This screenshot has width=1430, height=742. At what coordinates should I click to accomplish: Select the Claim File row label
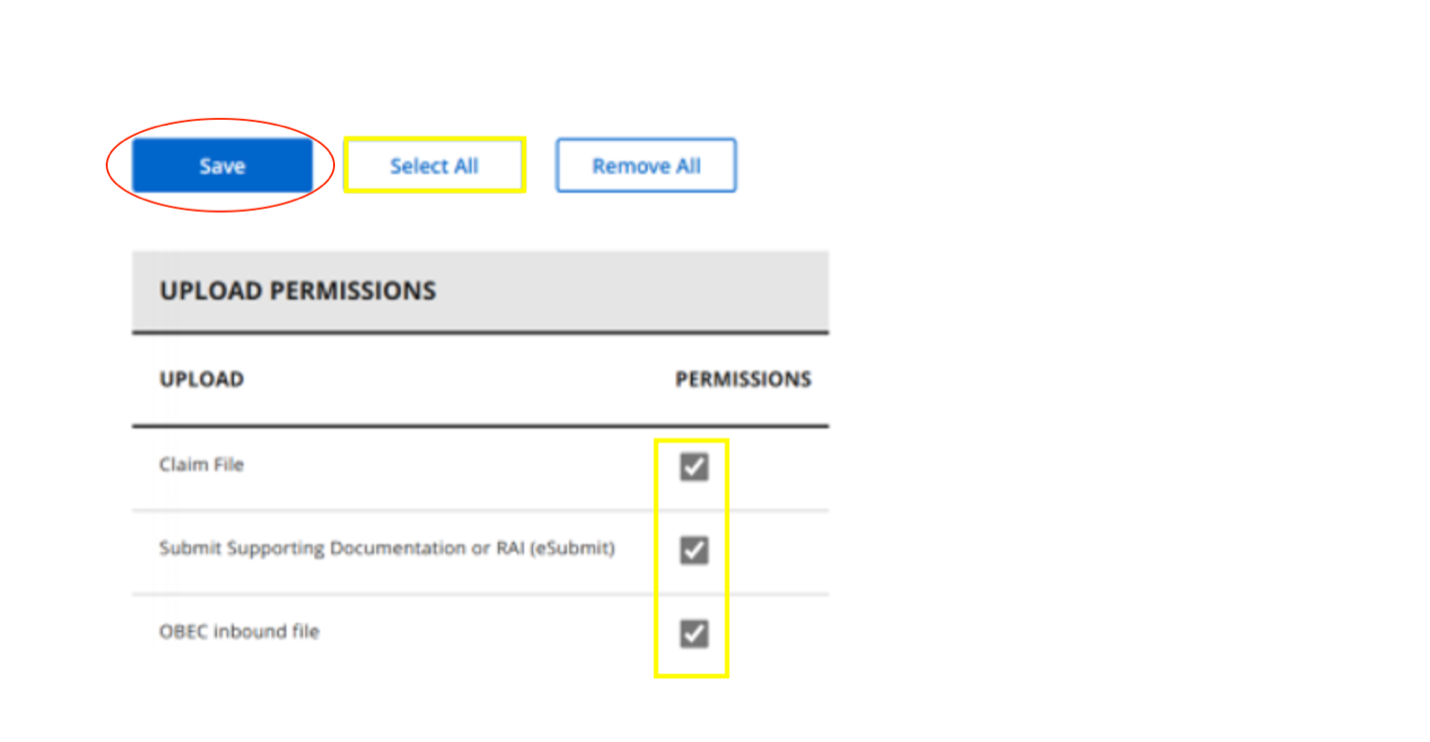pos(201,465)
